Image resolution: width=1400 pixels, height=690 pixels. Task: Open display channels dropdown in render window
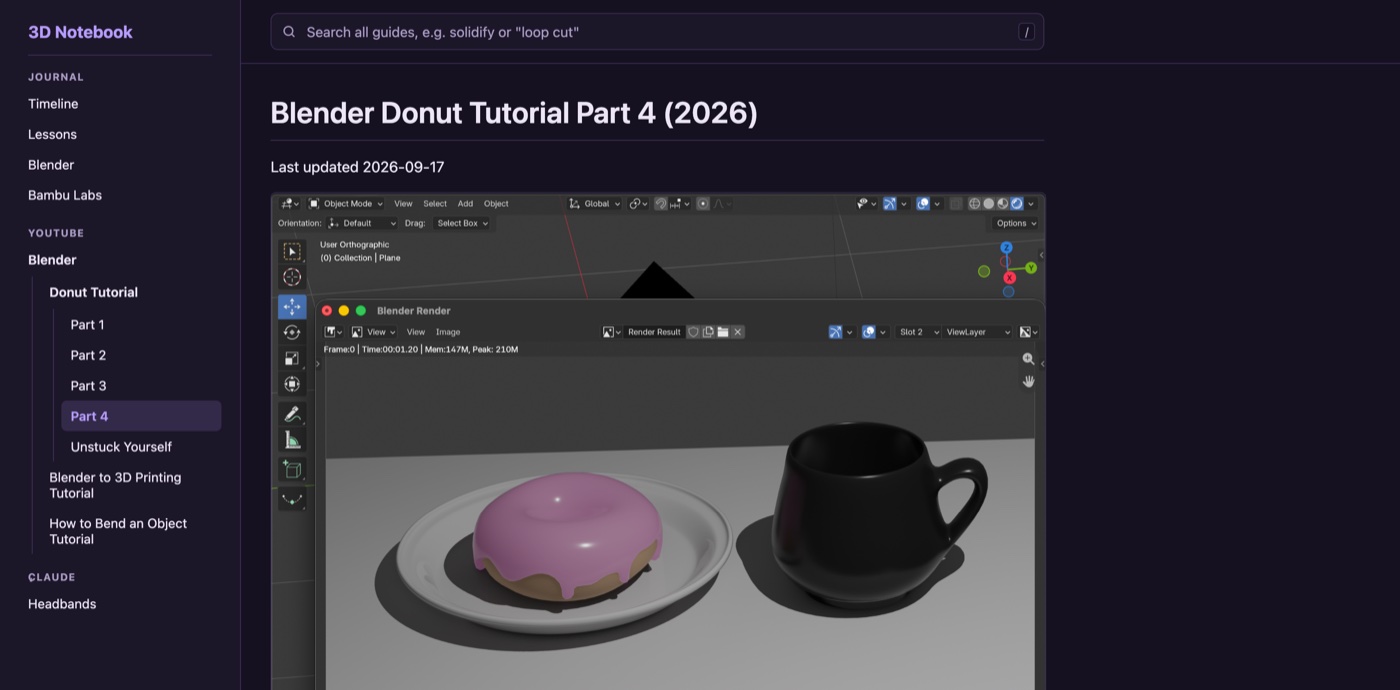tap(1028, 332)
